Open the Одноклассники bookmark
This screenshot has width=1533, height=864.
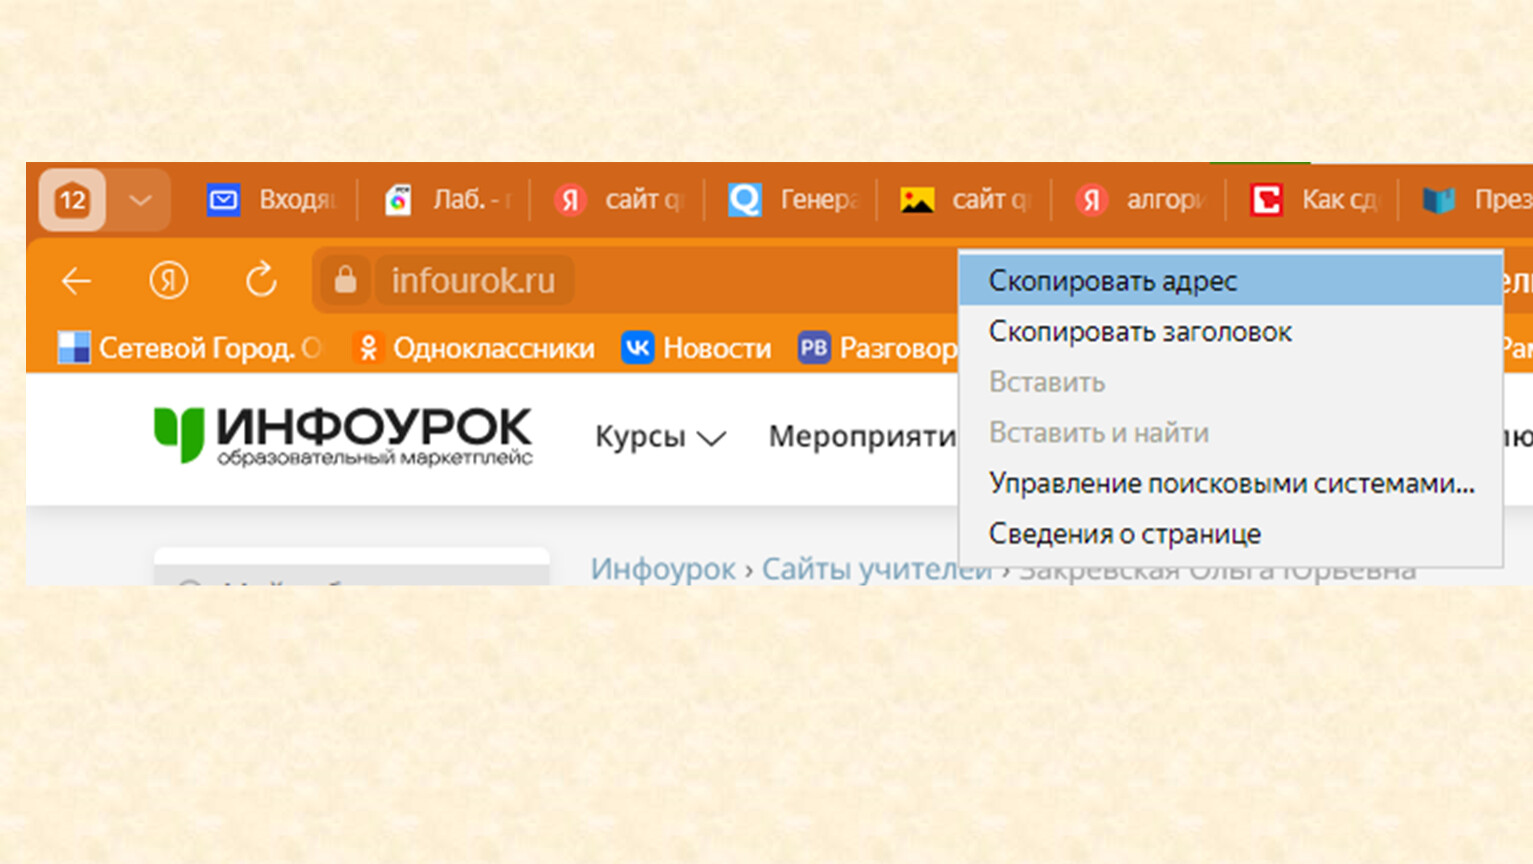[475, 348]
